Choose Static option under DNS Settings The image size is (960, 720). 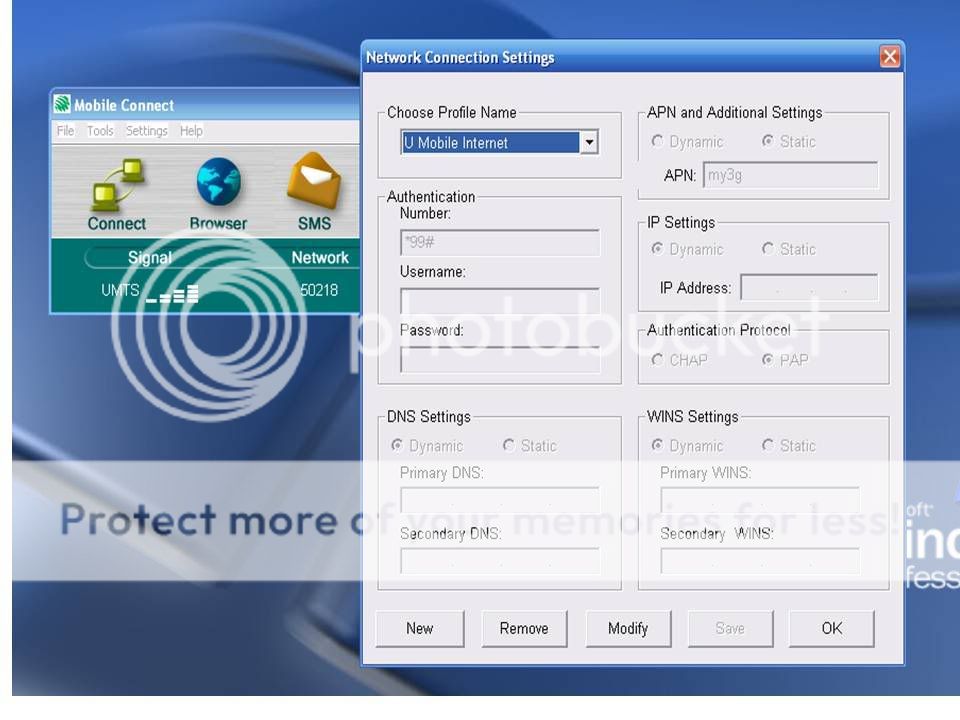509,446
